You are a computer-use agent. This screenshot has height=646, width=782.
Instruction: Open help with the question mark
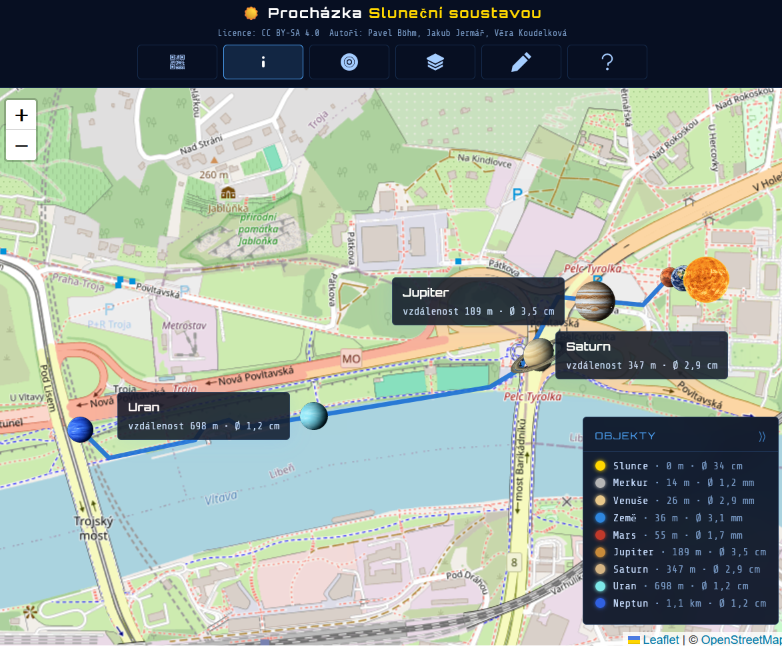(607, 62)
